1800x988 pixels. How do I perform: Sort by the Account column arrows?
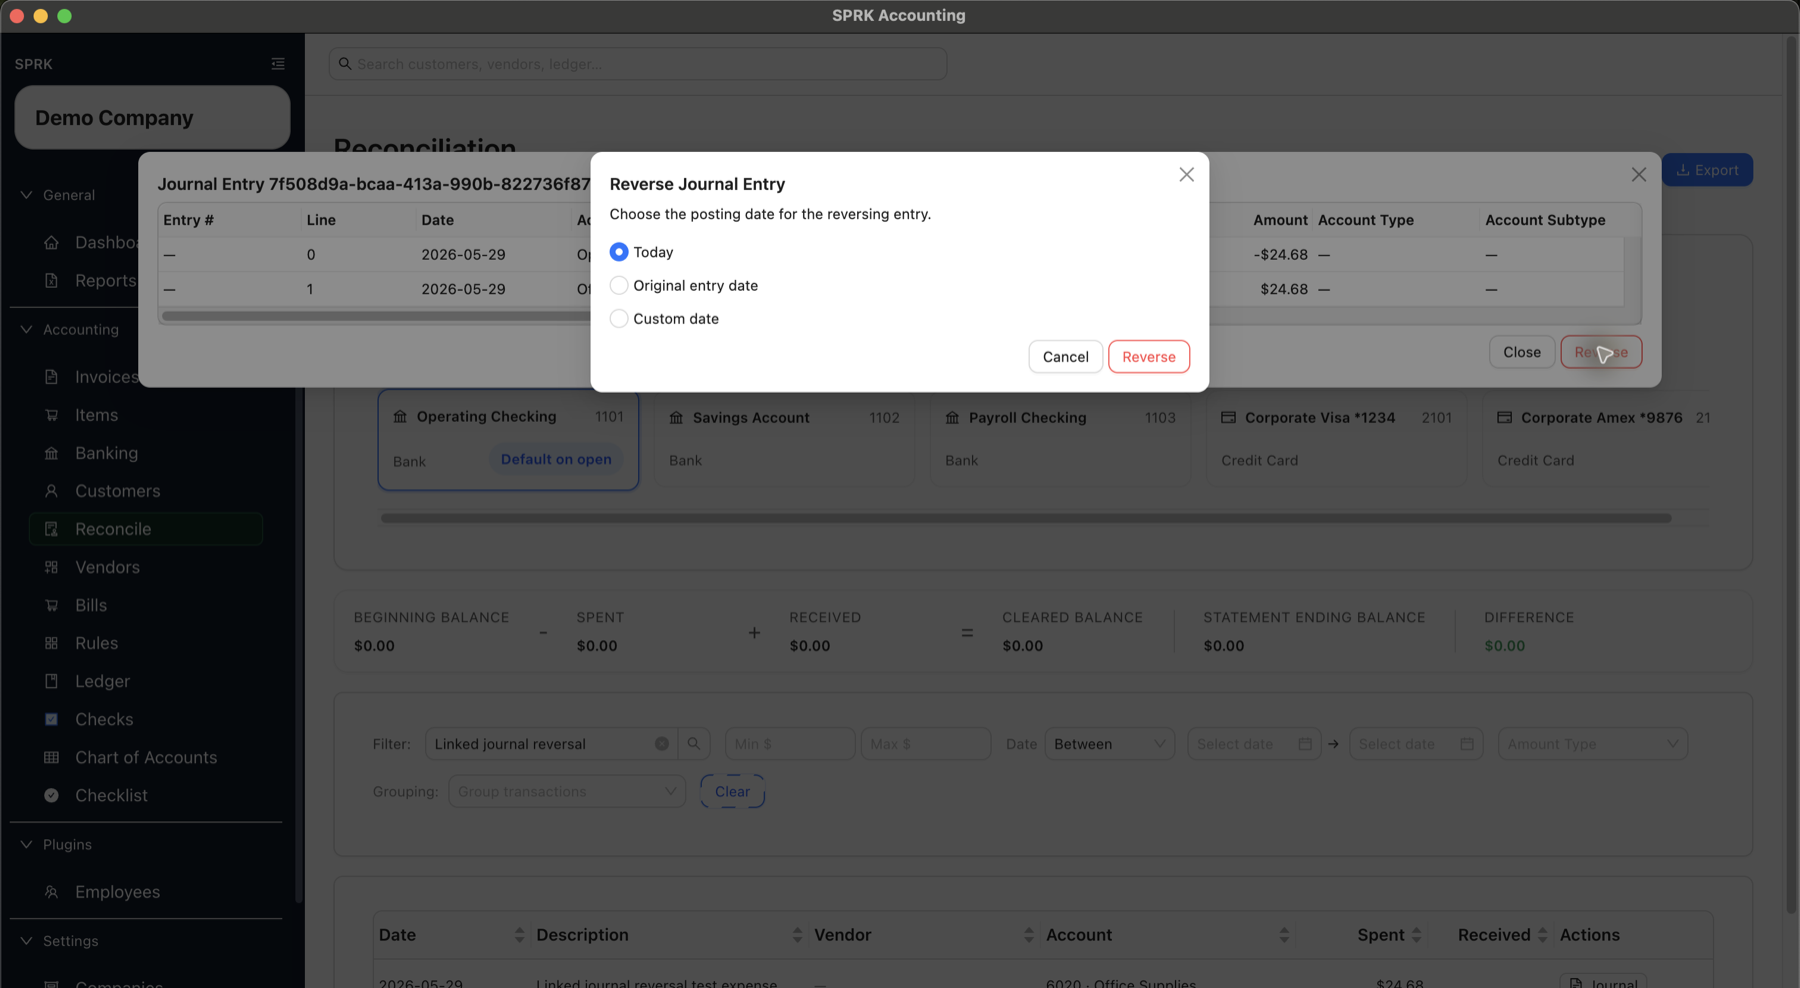pos(1284,935)
